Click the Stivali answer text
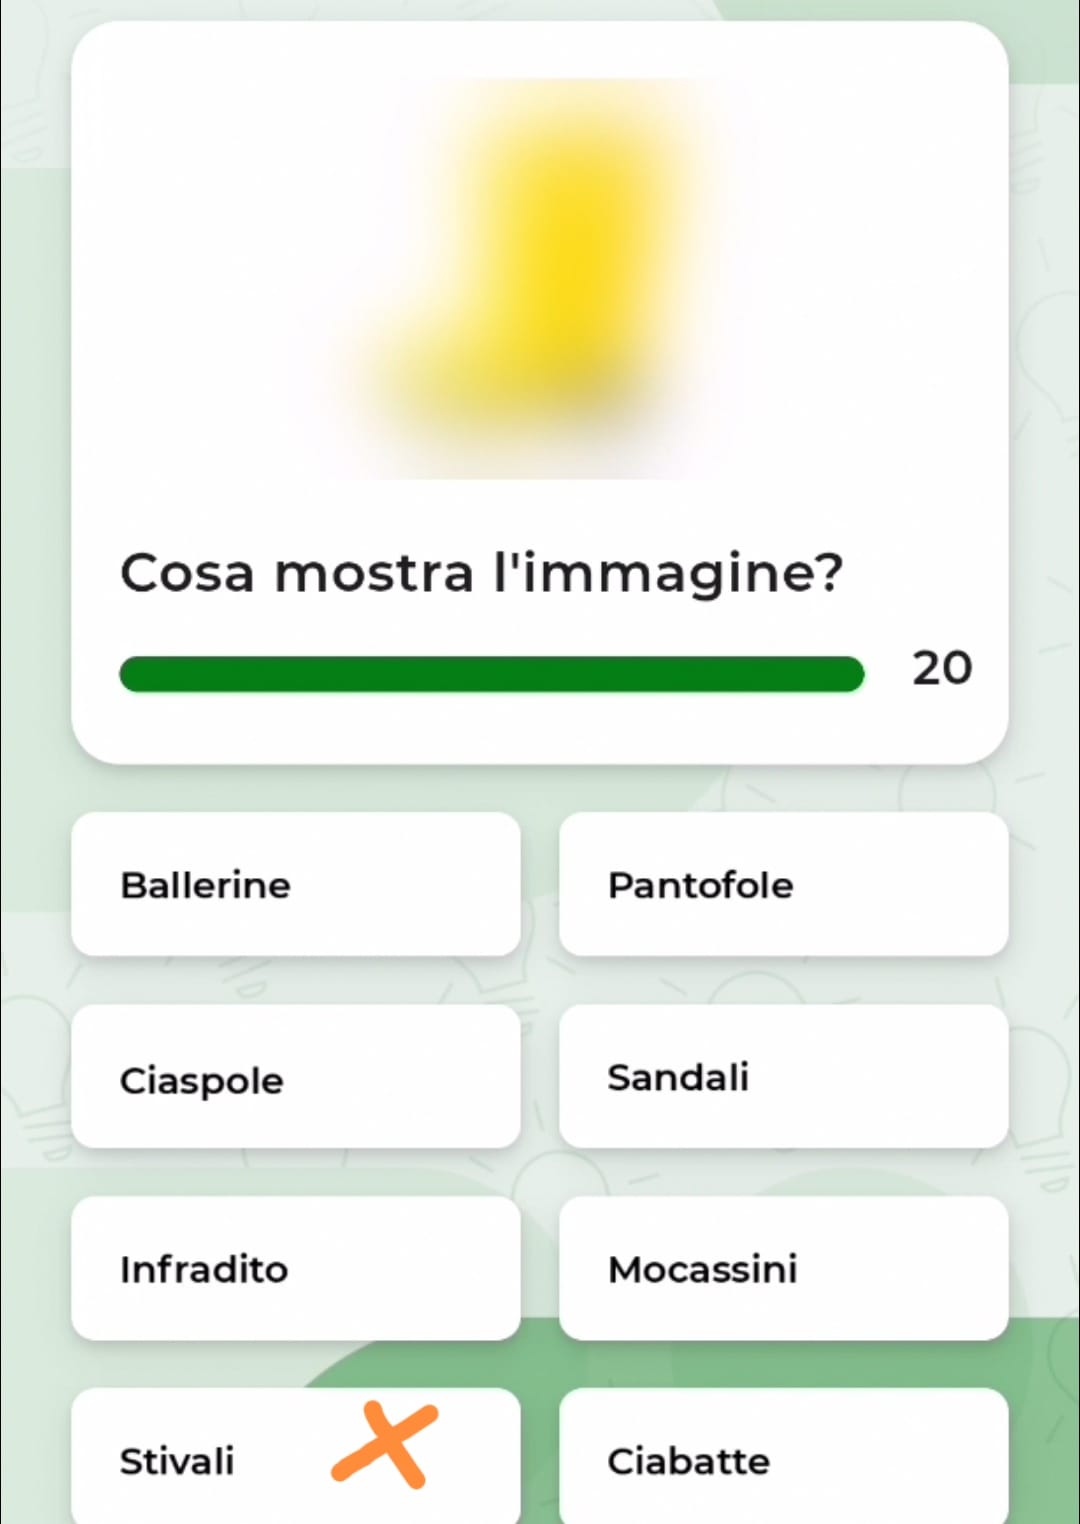The image size is (1080, 1524). [x=177, y=1461]
